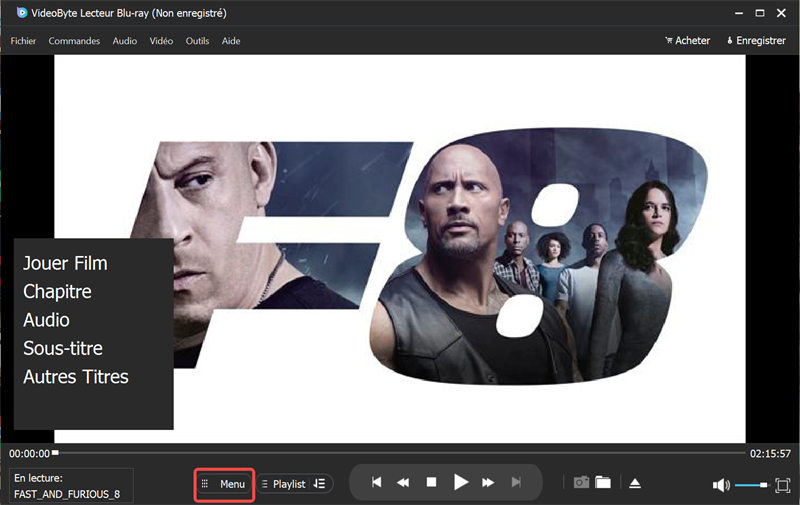Mute audio with the speaker icon
This screenshot has width=800, height=505.
pyautogui.click(x=721, y=485)
